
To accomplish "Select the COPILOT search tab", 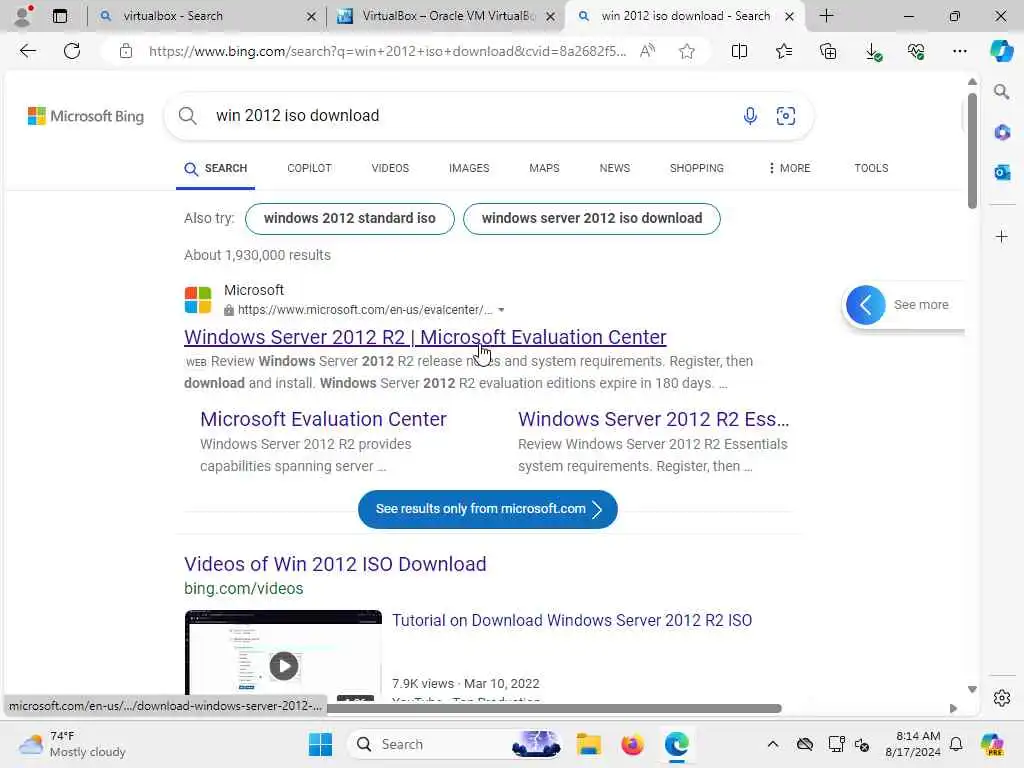I will coord(310,168).
